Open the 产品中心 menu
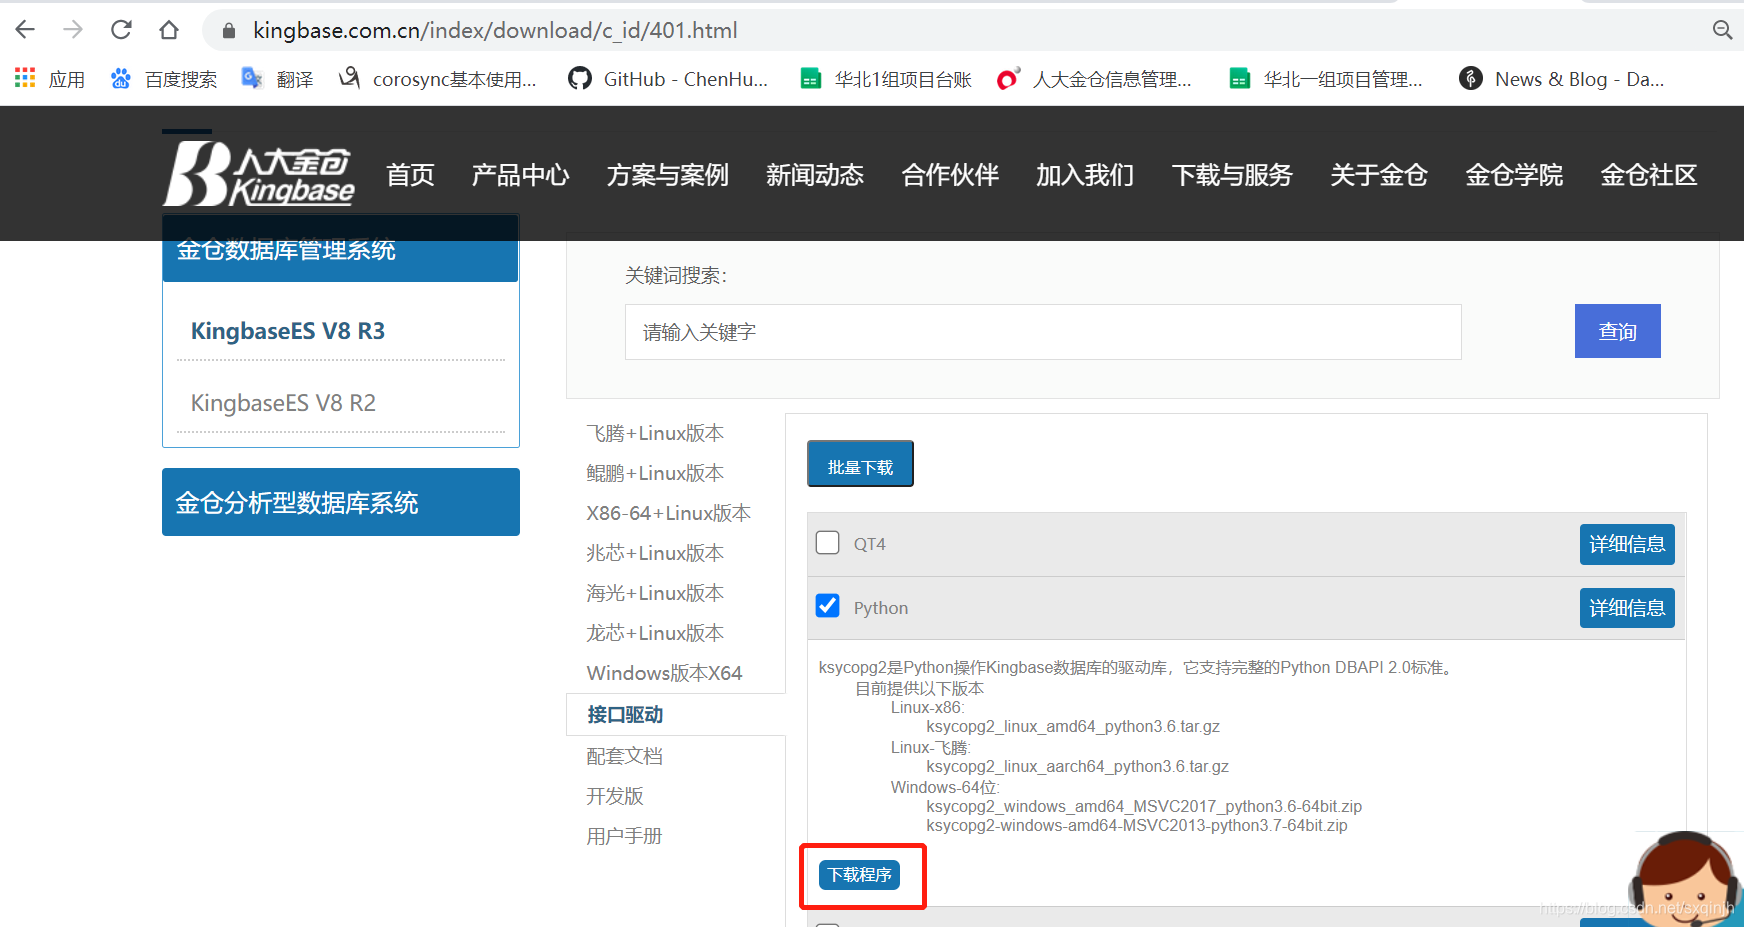Viewport: 1744px width, 927px height. point(520,175)
